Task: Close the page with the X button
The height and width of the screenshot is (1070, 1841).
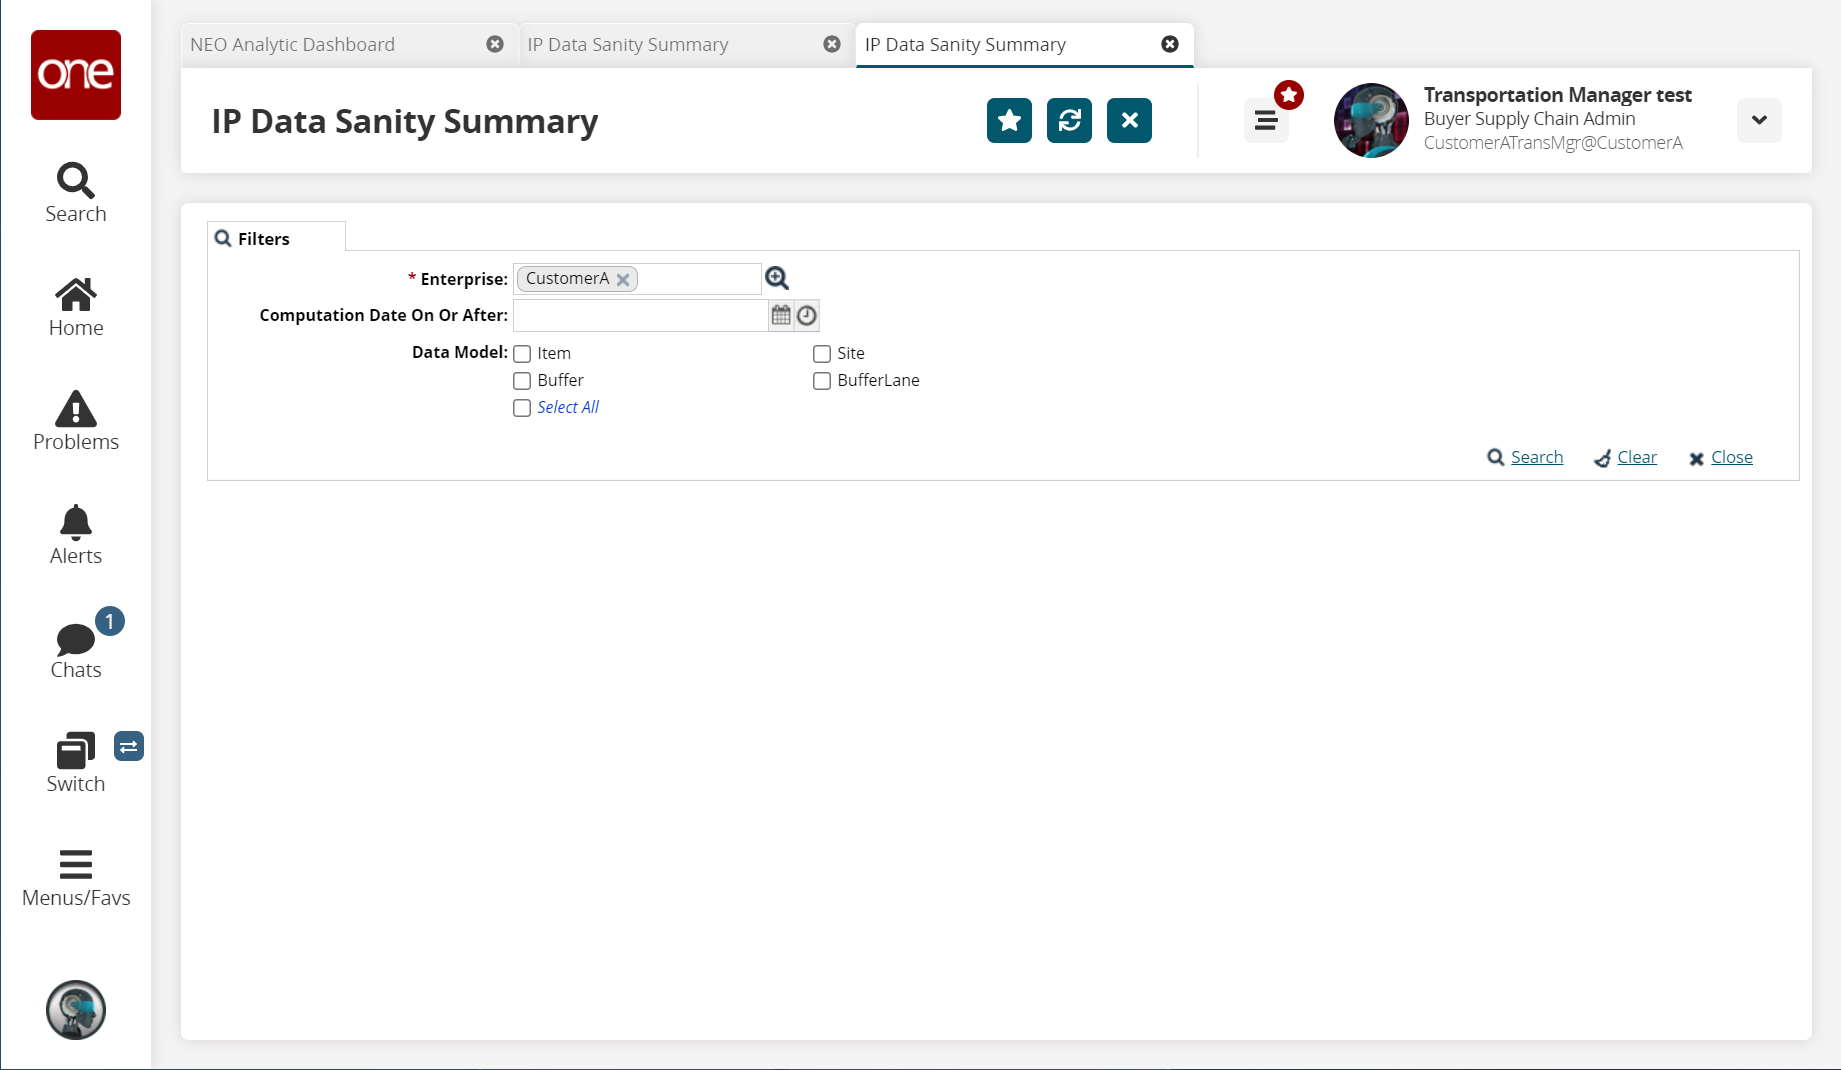Action: click(x=1129, y=121)
